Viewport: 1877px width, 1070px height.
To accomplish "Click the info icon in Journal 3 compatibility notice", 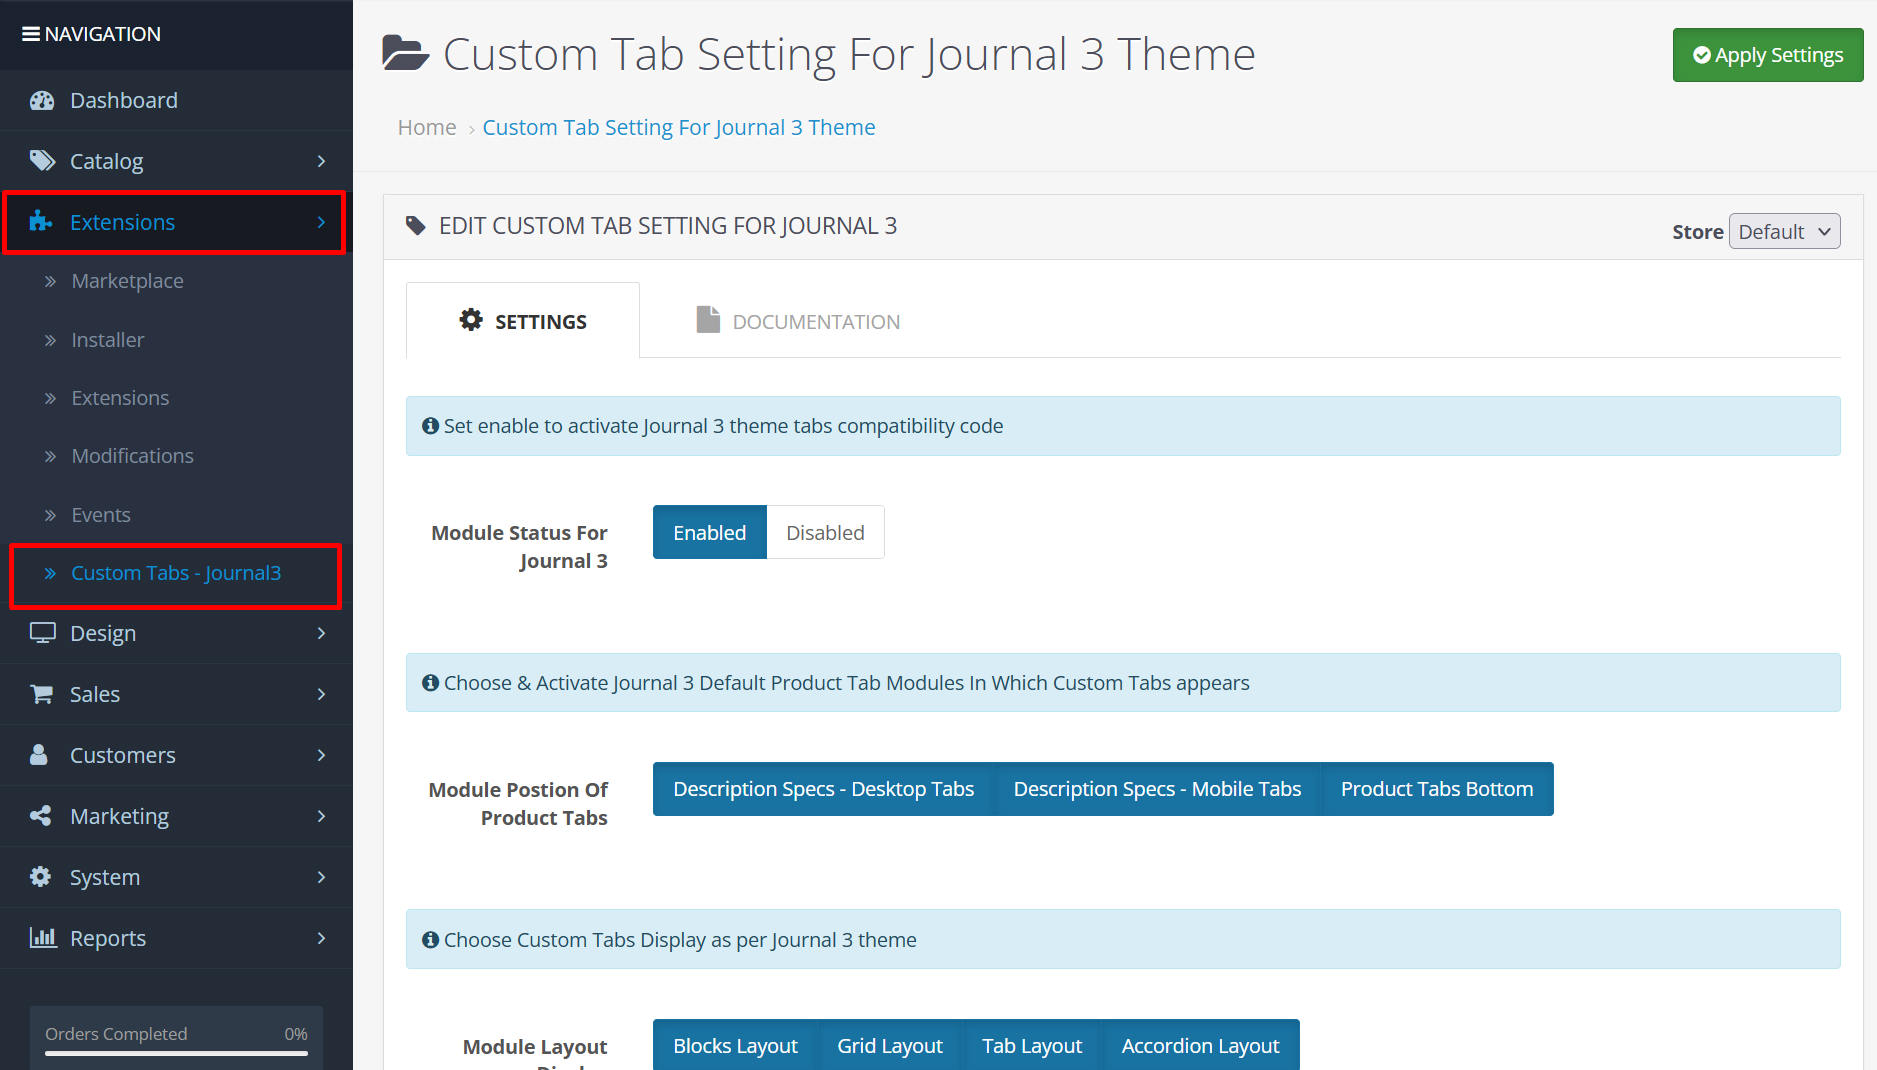I will click(x=431, y=426).
